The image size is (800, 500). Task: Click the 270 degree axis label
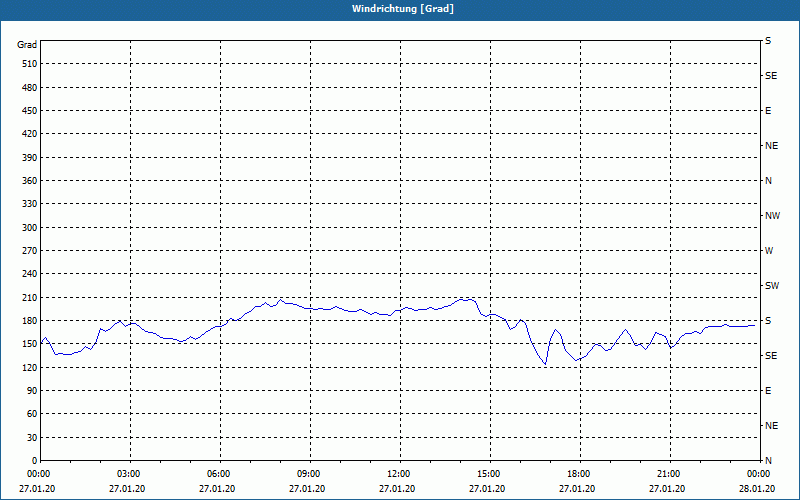point(30,251)
